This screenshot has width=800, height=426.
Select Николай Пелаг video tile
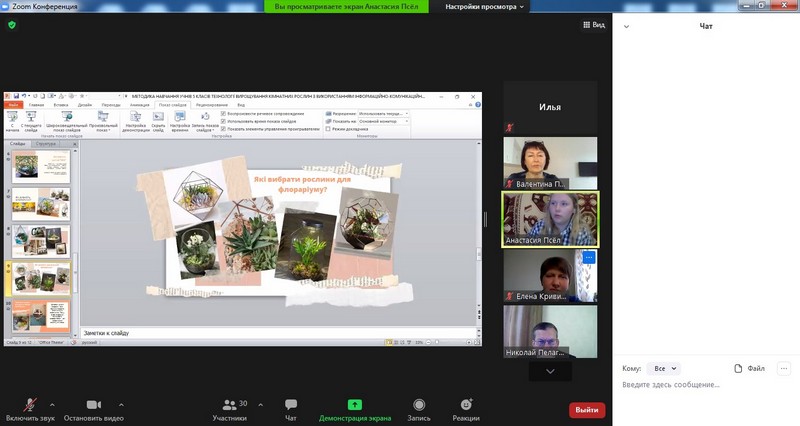coord(550,332)
